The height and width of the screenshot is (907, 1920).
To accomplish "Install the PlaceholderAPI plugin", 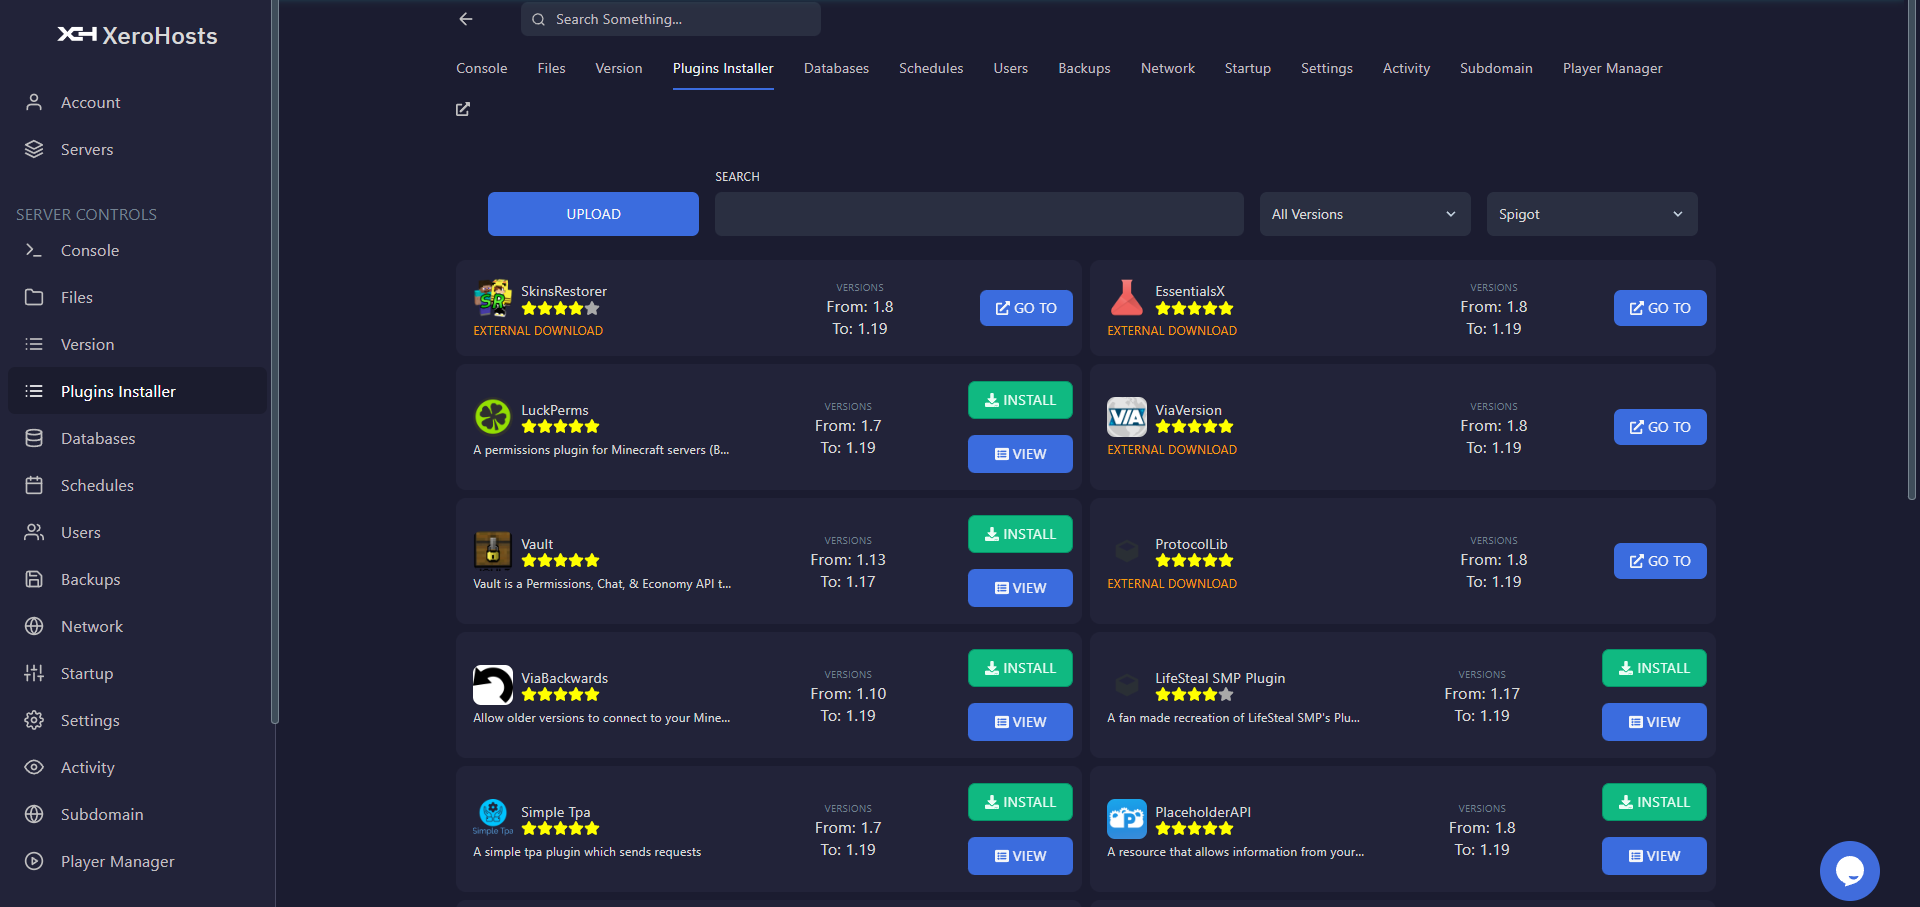I will [1654, 802].
